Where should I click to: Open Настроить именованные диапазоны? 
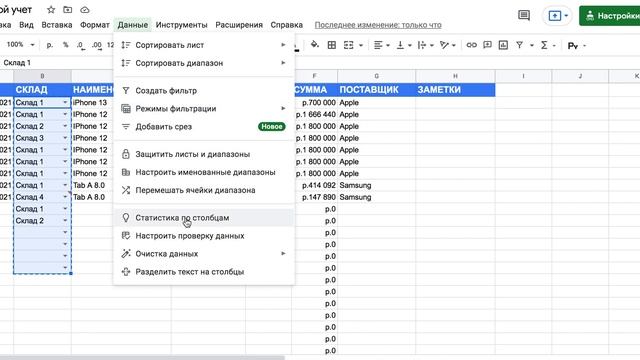point(204,172)
